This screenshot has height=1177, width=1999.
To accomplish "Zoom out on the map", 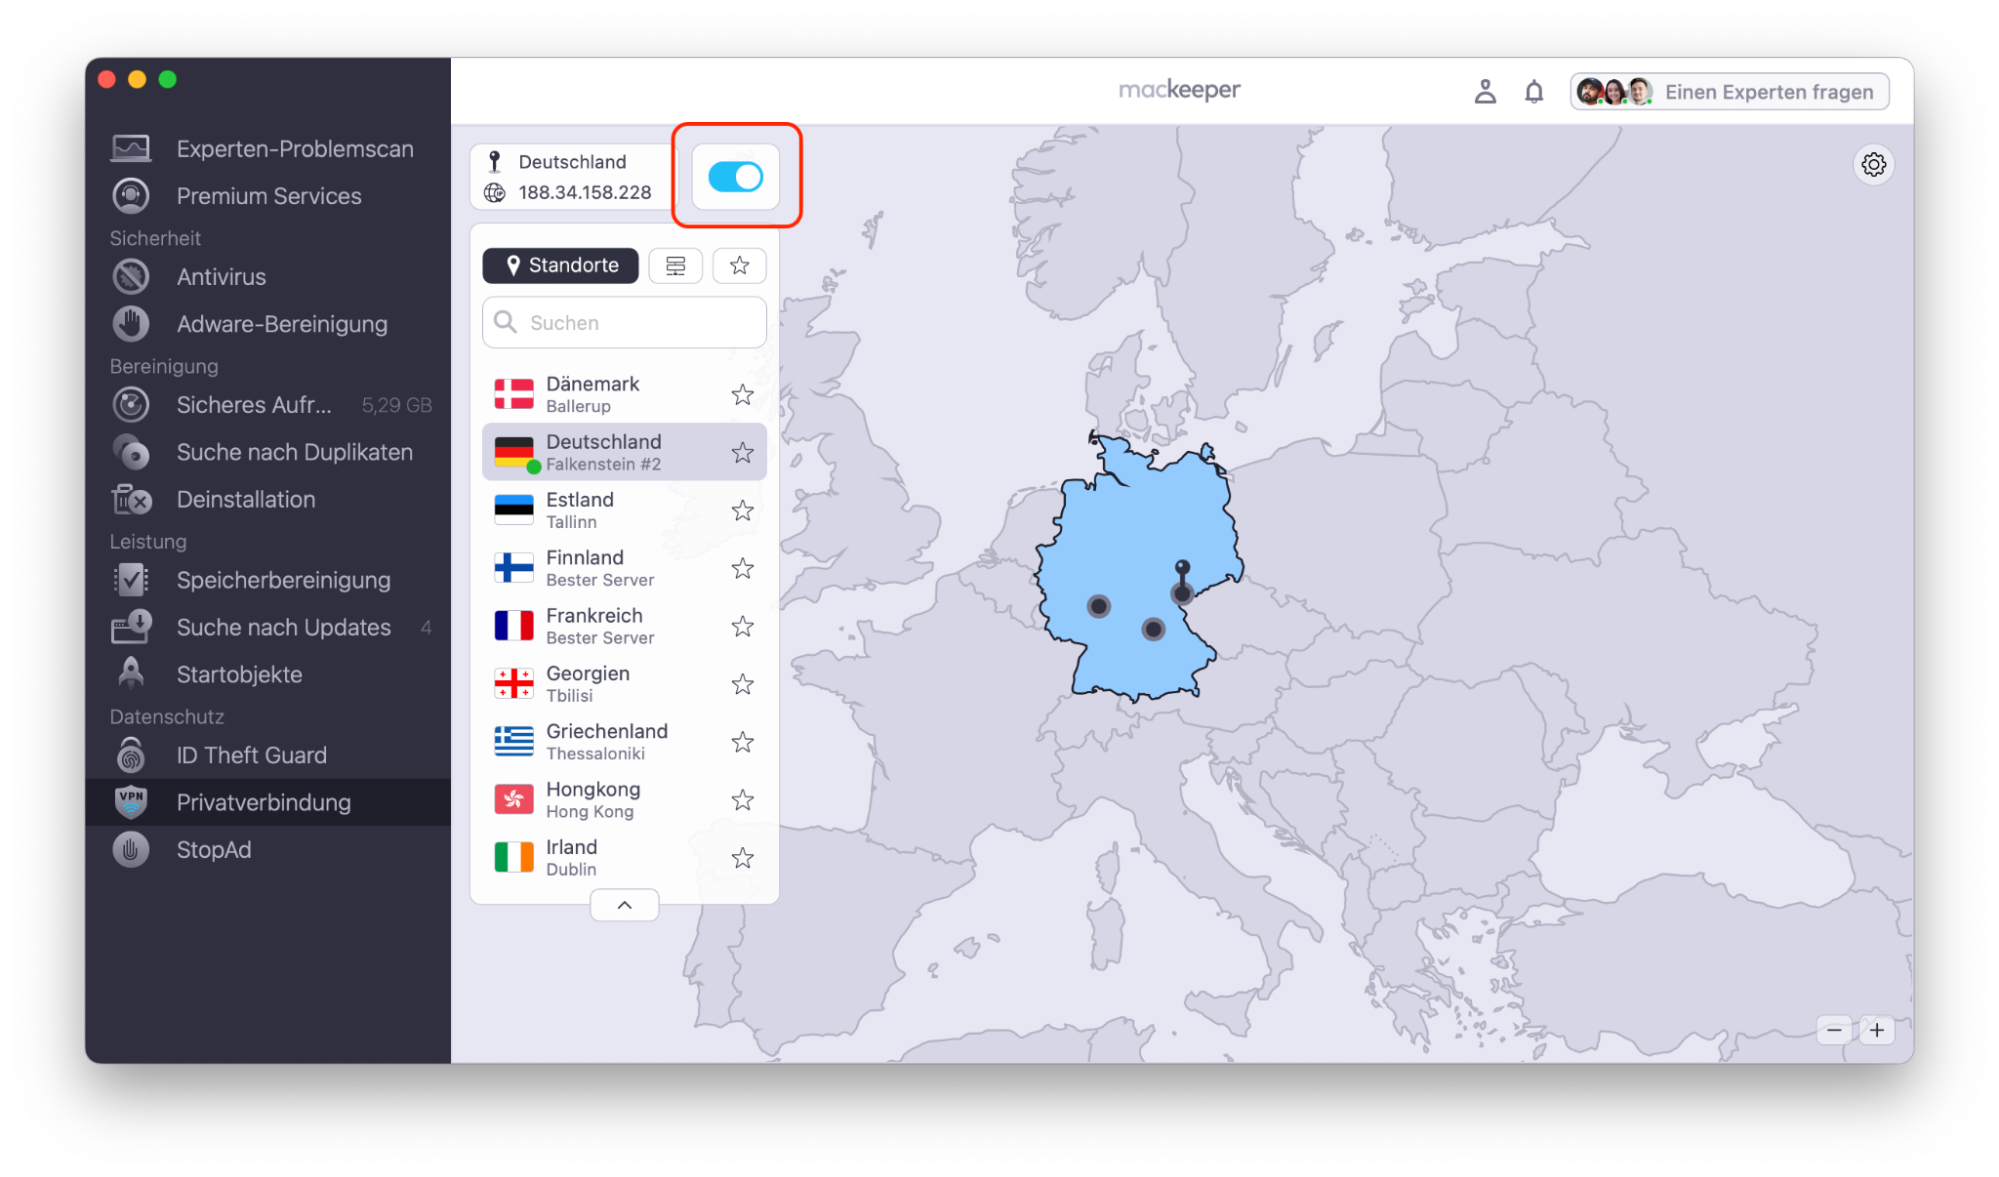I will click(1835, 1030).
